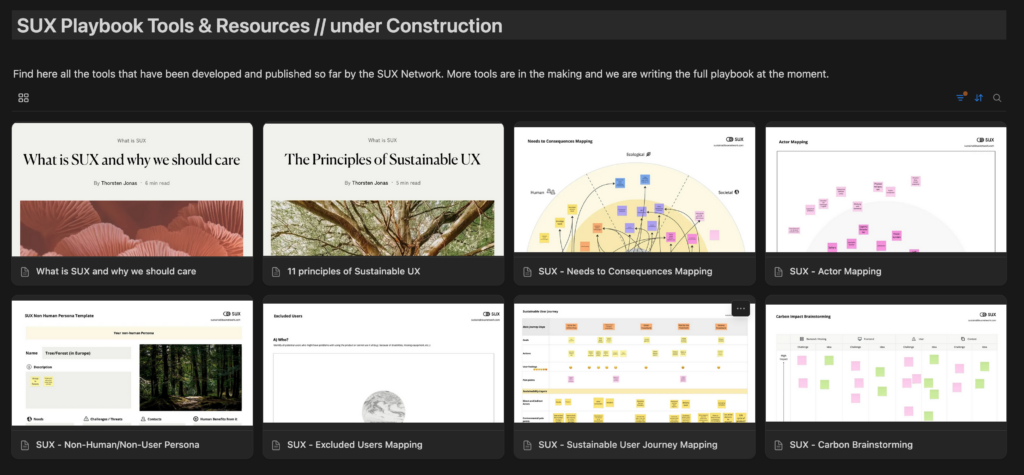Viewport: 1024px width, 475px height.
Task: Click page icon beside SUX - Needs to Consequences Mapping
Action: [528, 271]
